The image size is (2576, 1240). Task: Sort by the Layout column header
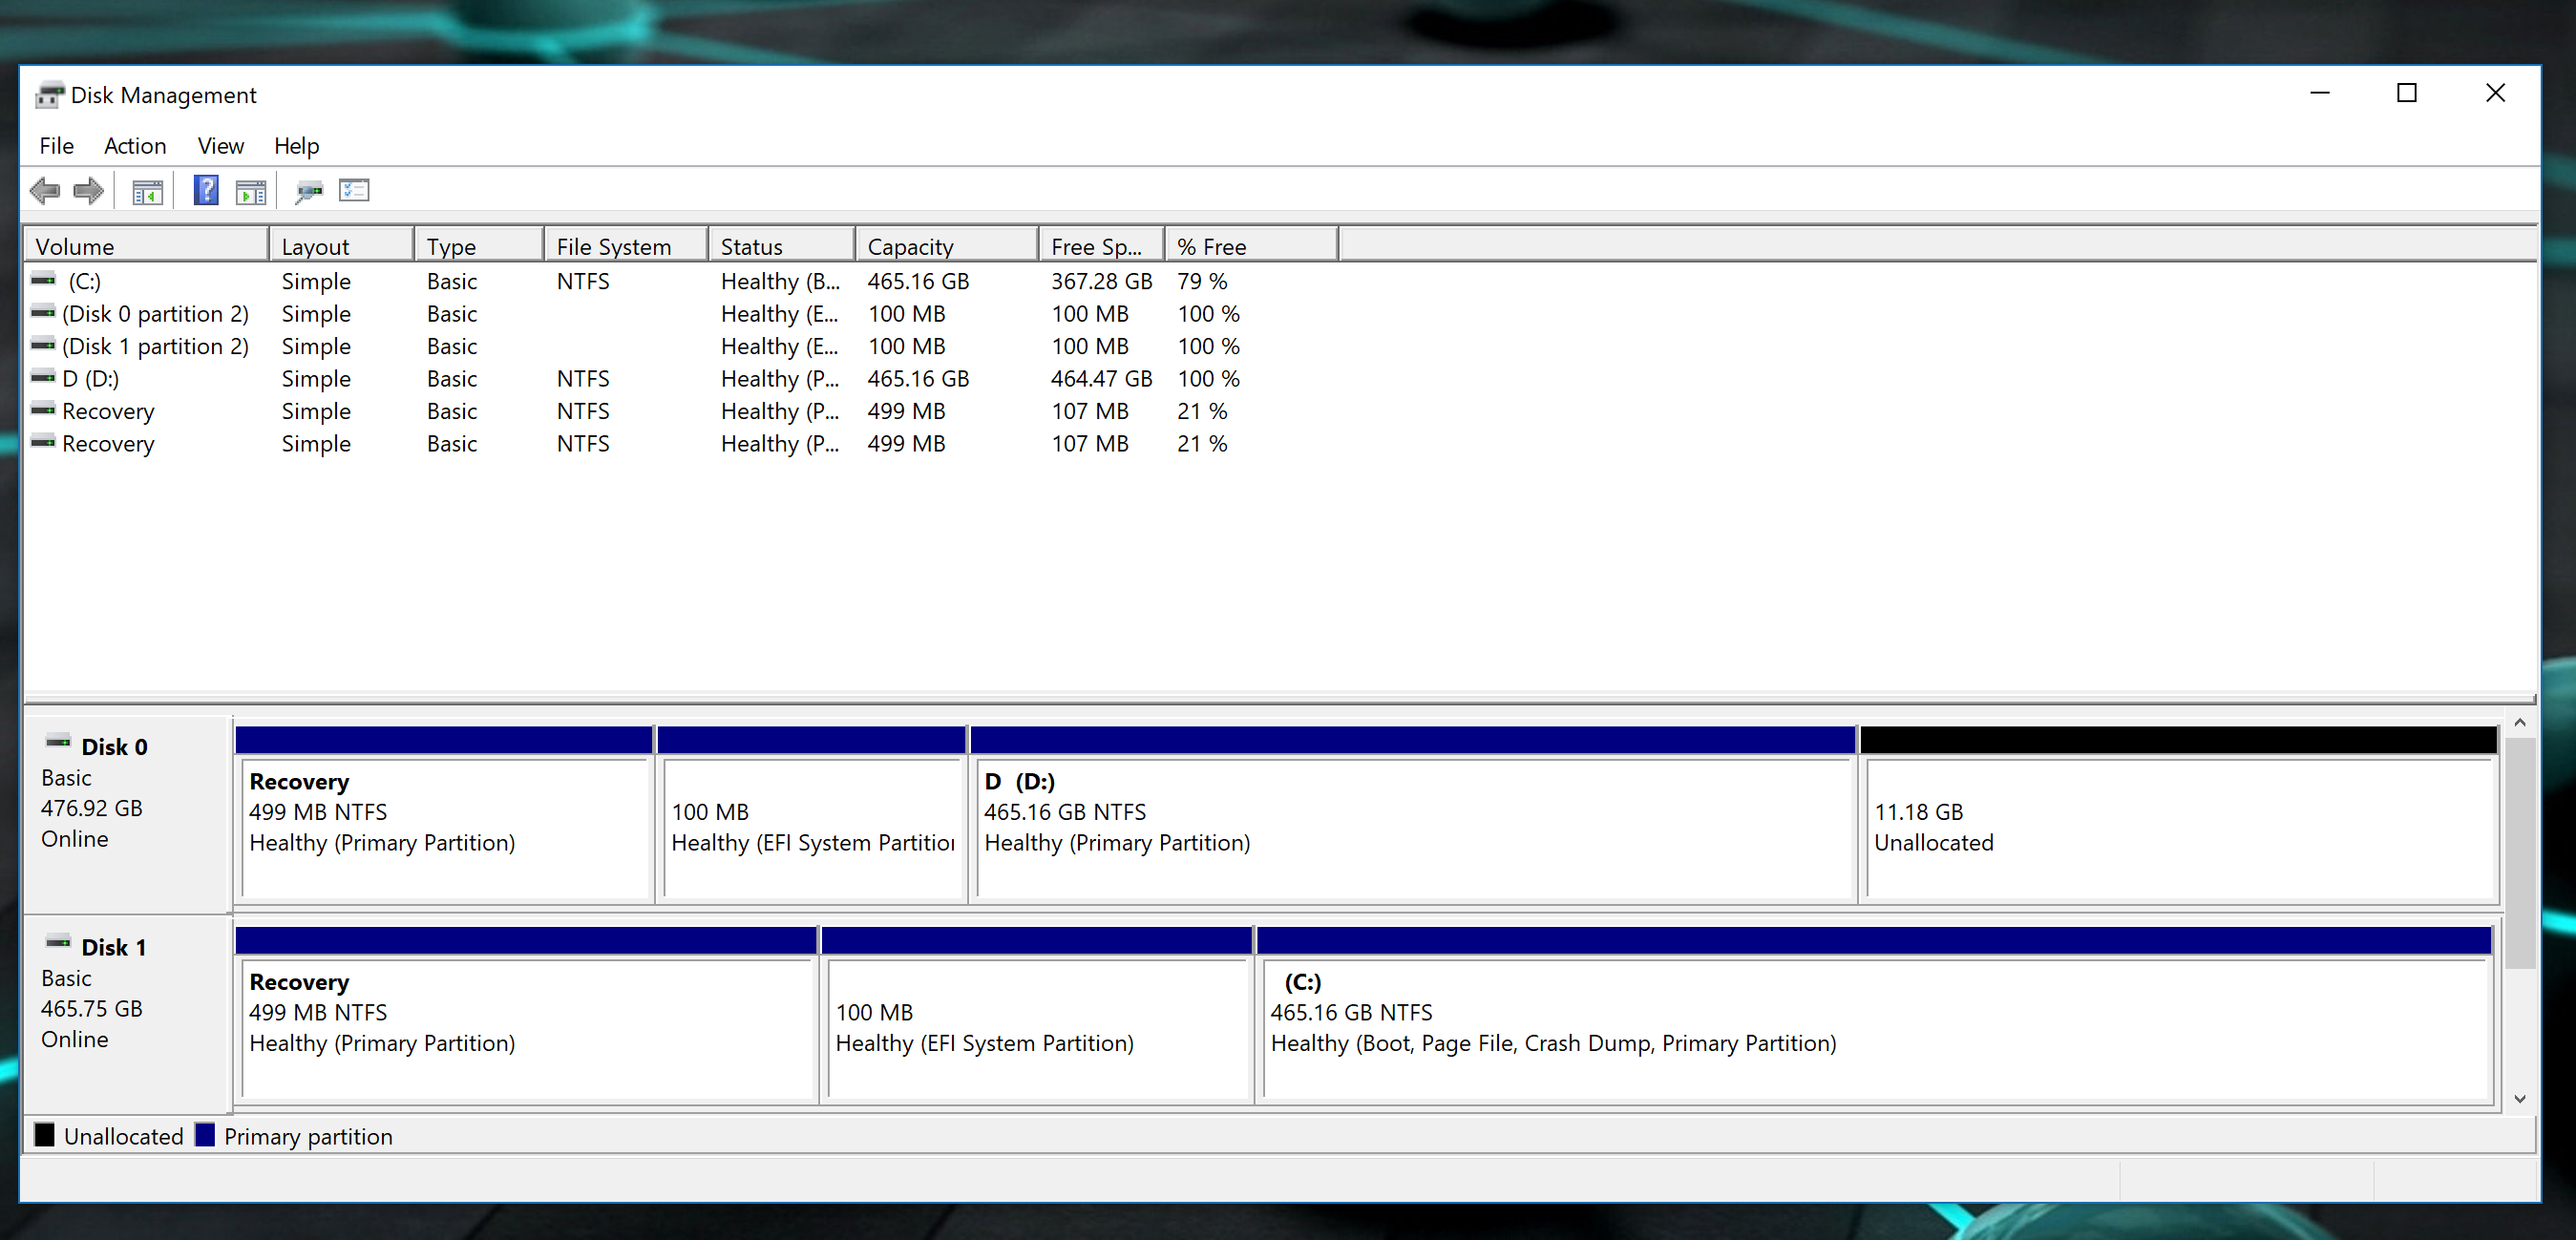point(341,246)
